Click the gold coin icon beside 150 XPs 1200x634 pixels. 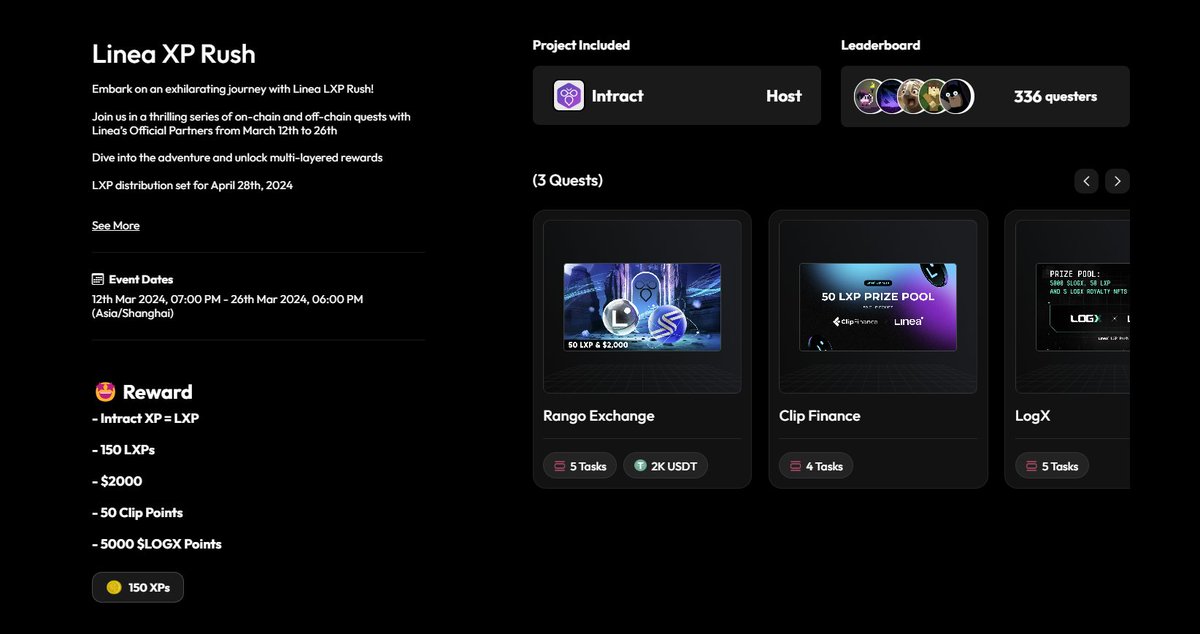click(114, 587)
